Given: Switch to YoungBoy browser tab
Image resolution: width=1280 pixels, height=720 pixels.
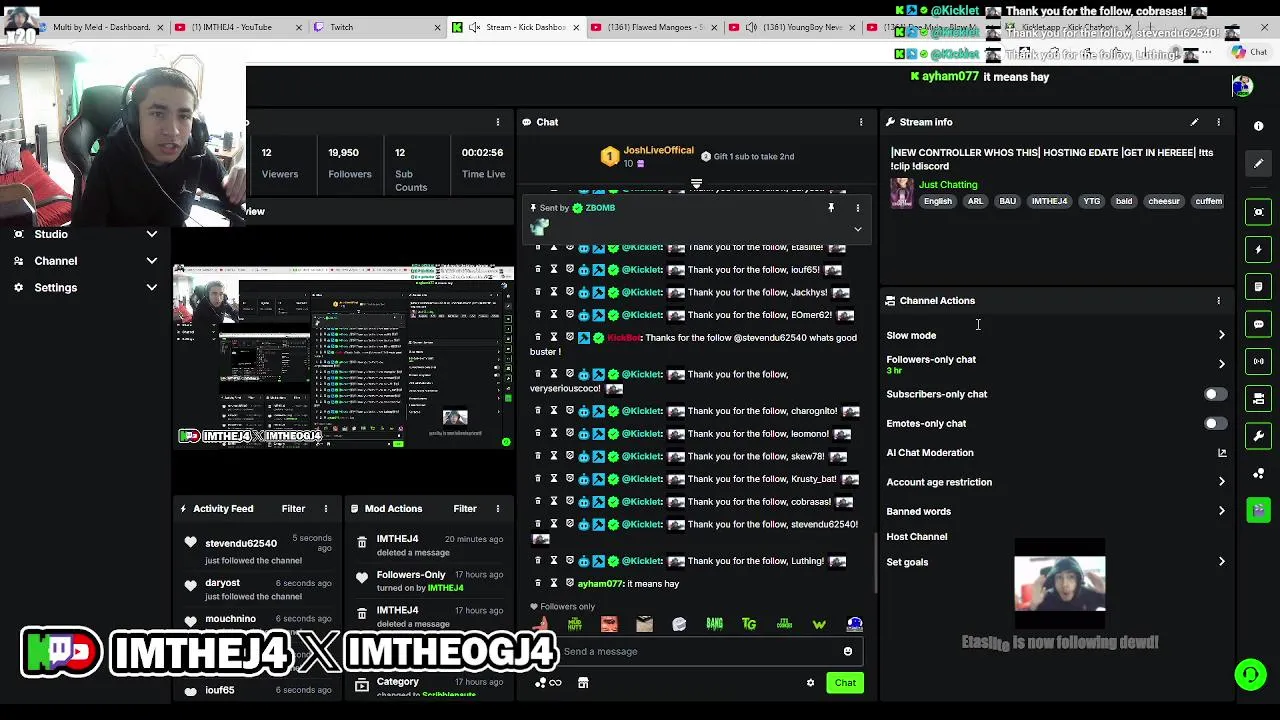Looking at the screenshot, I should 791,27.
